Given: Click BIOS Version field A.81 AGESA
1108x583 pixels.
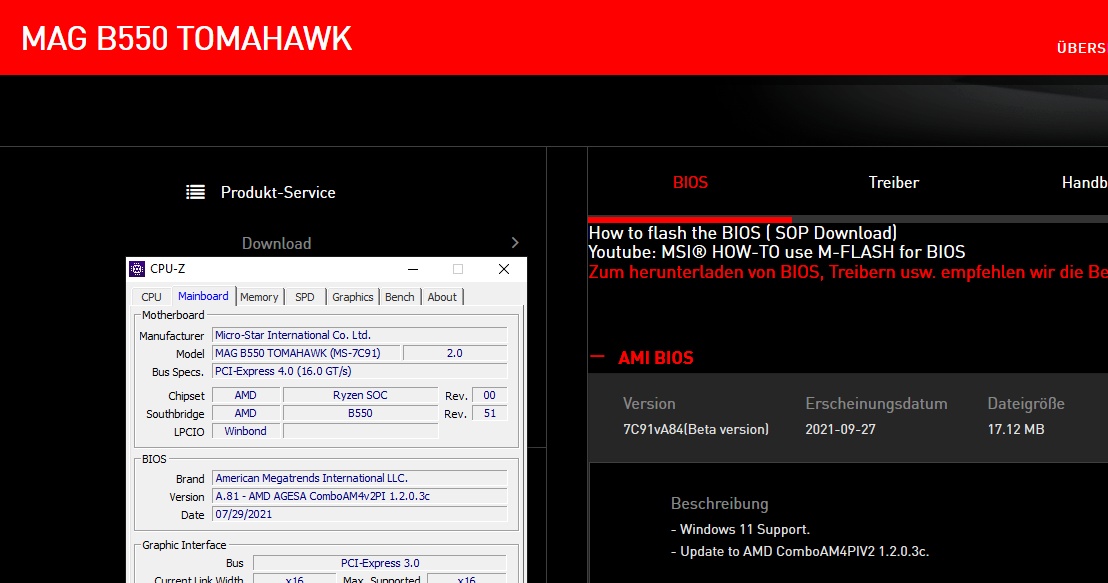Looking at the screenshot, I should [359, 496].
